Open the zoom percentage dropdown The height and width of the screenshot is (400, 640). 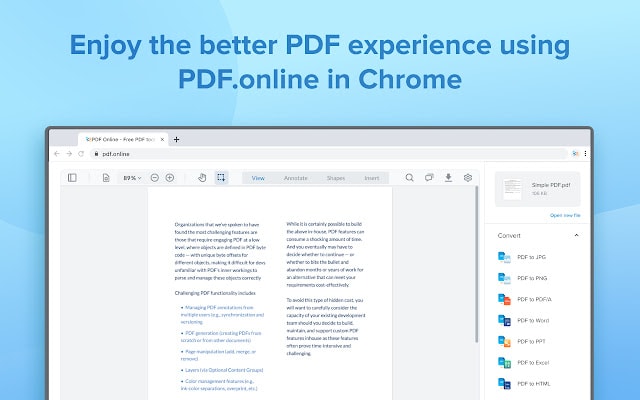coord(132,178)
